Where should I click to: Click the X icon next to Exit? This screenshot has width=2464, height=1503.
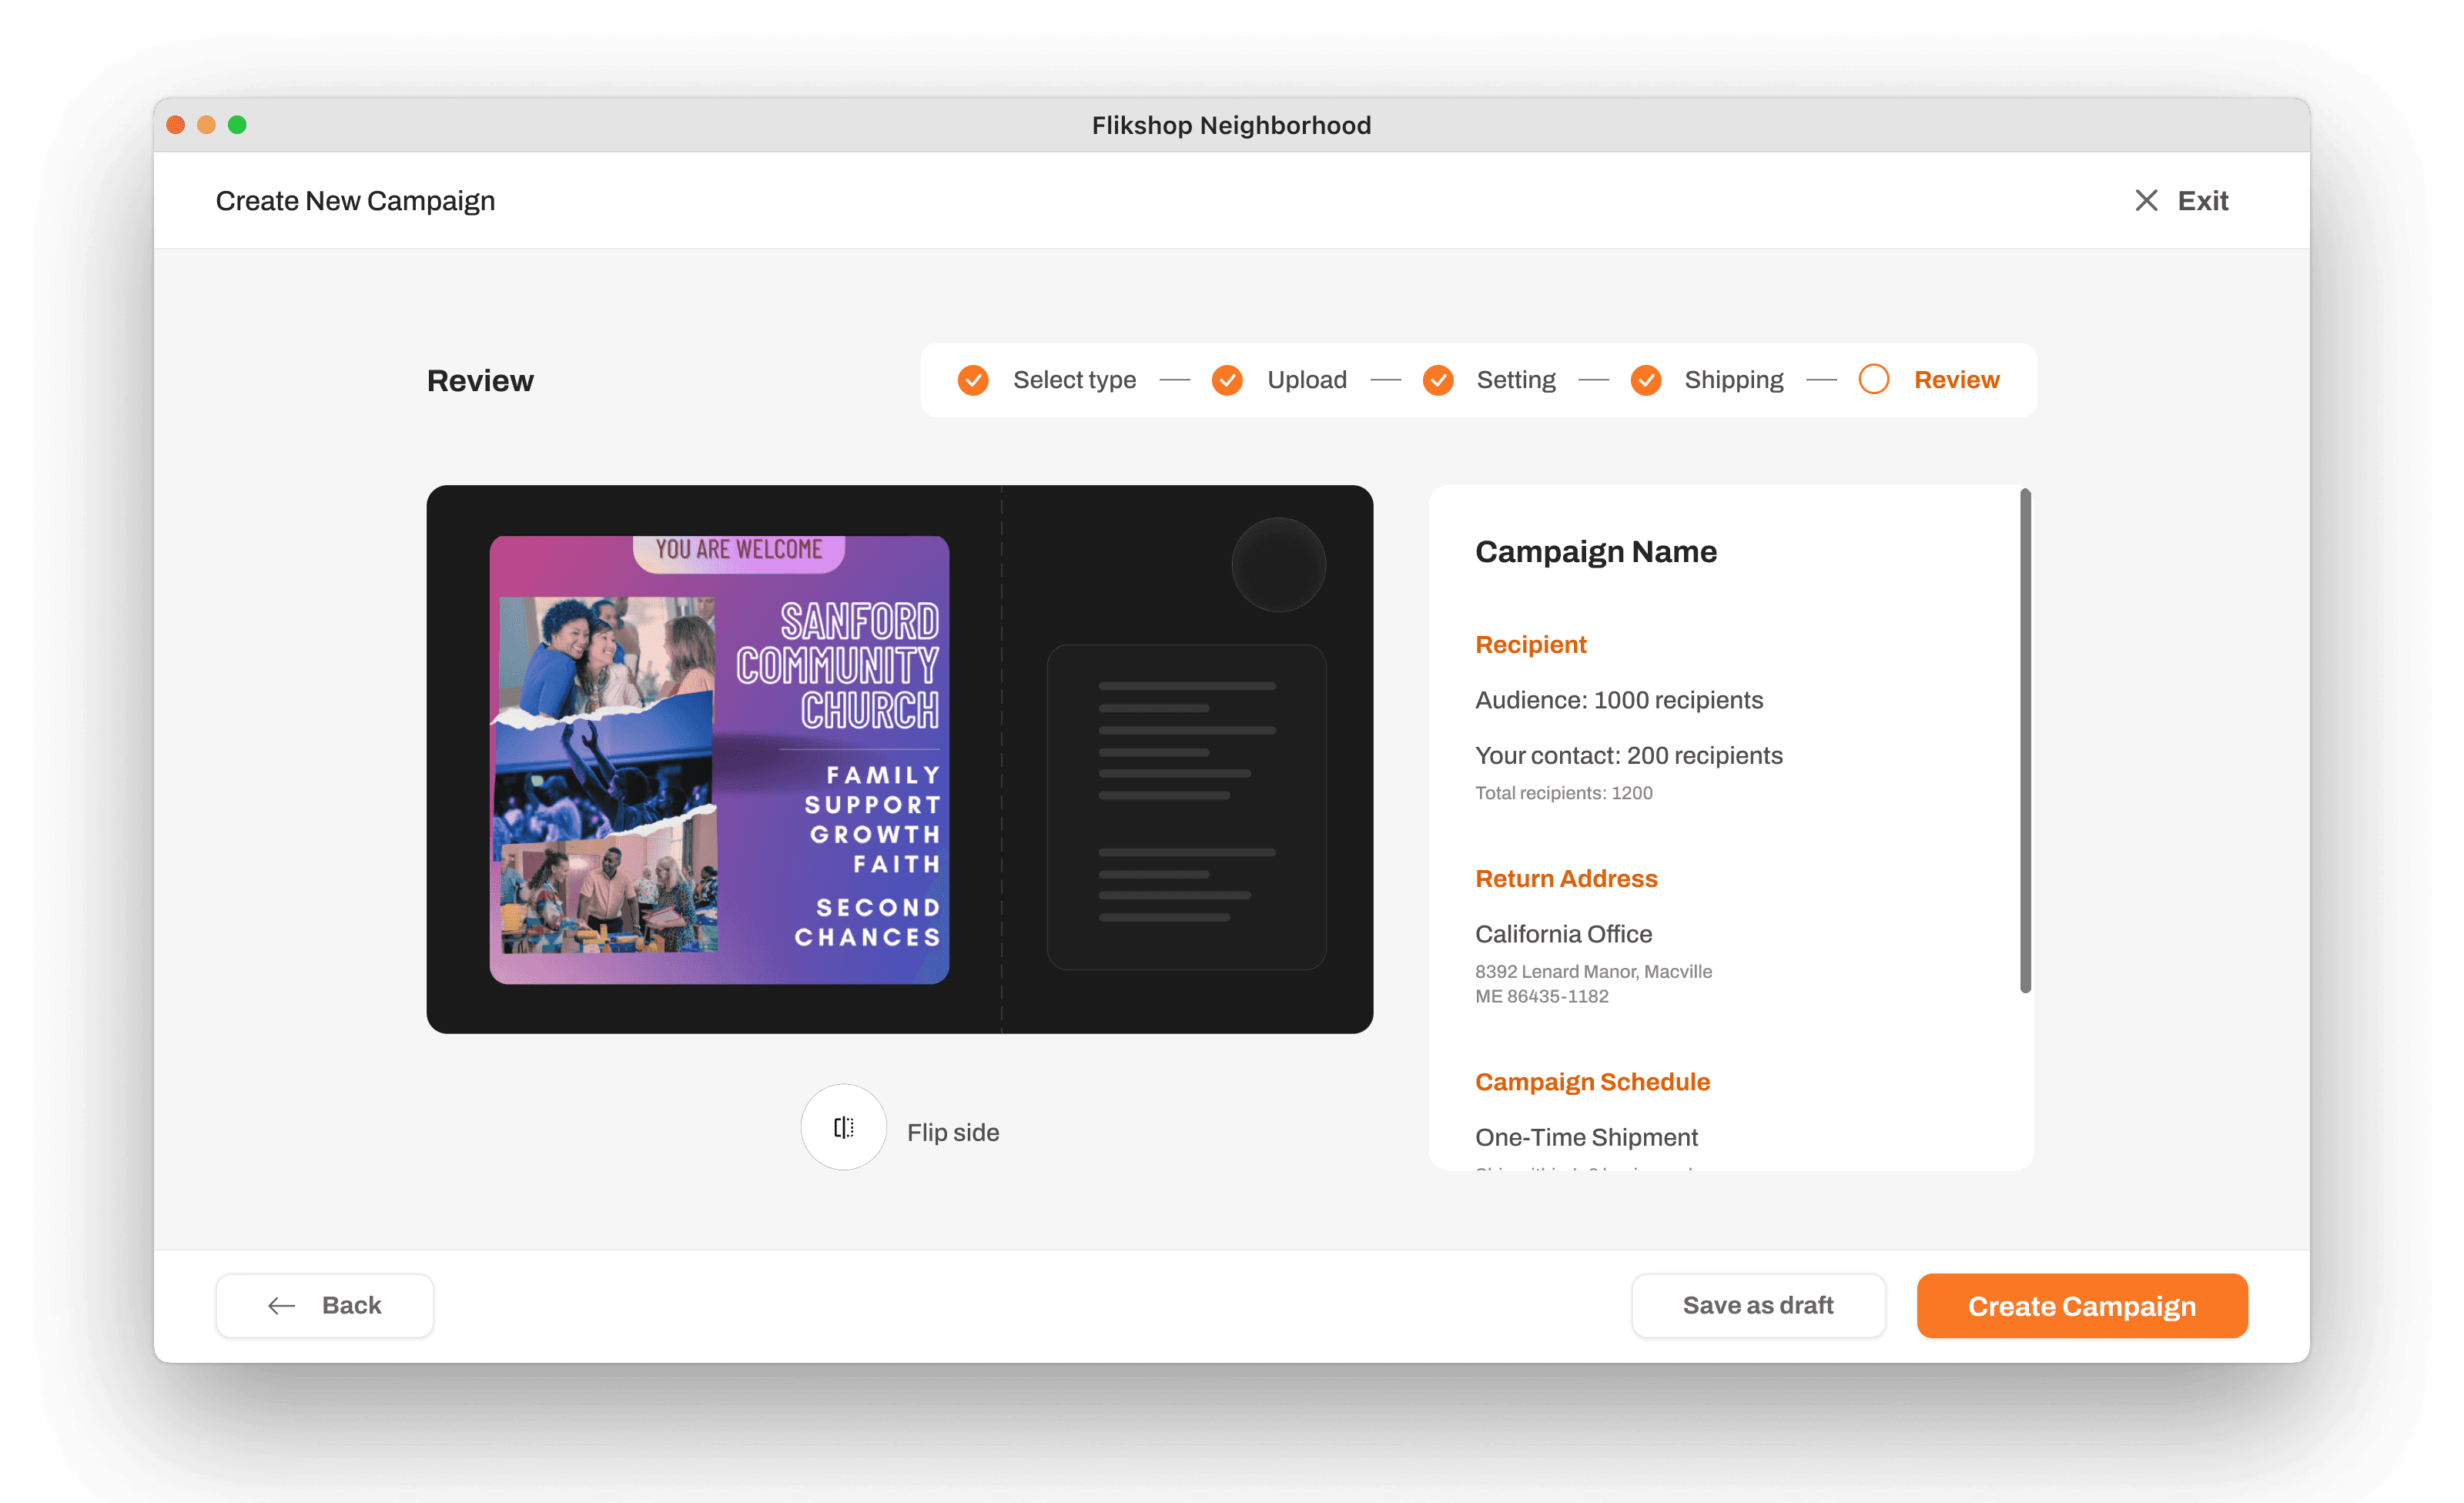click(2145, 201)
